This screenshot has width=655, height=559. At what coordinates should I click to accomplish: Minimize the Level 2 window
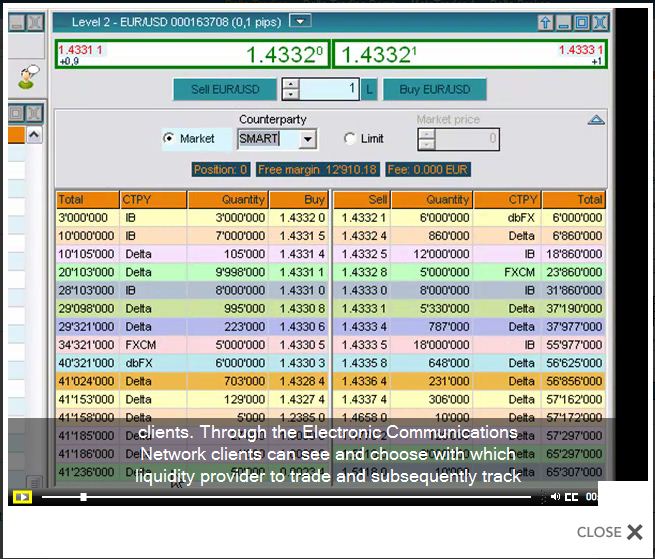564,21
